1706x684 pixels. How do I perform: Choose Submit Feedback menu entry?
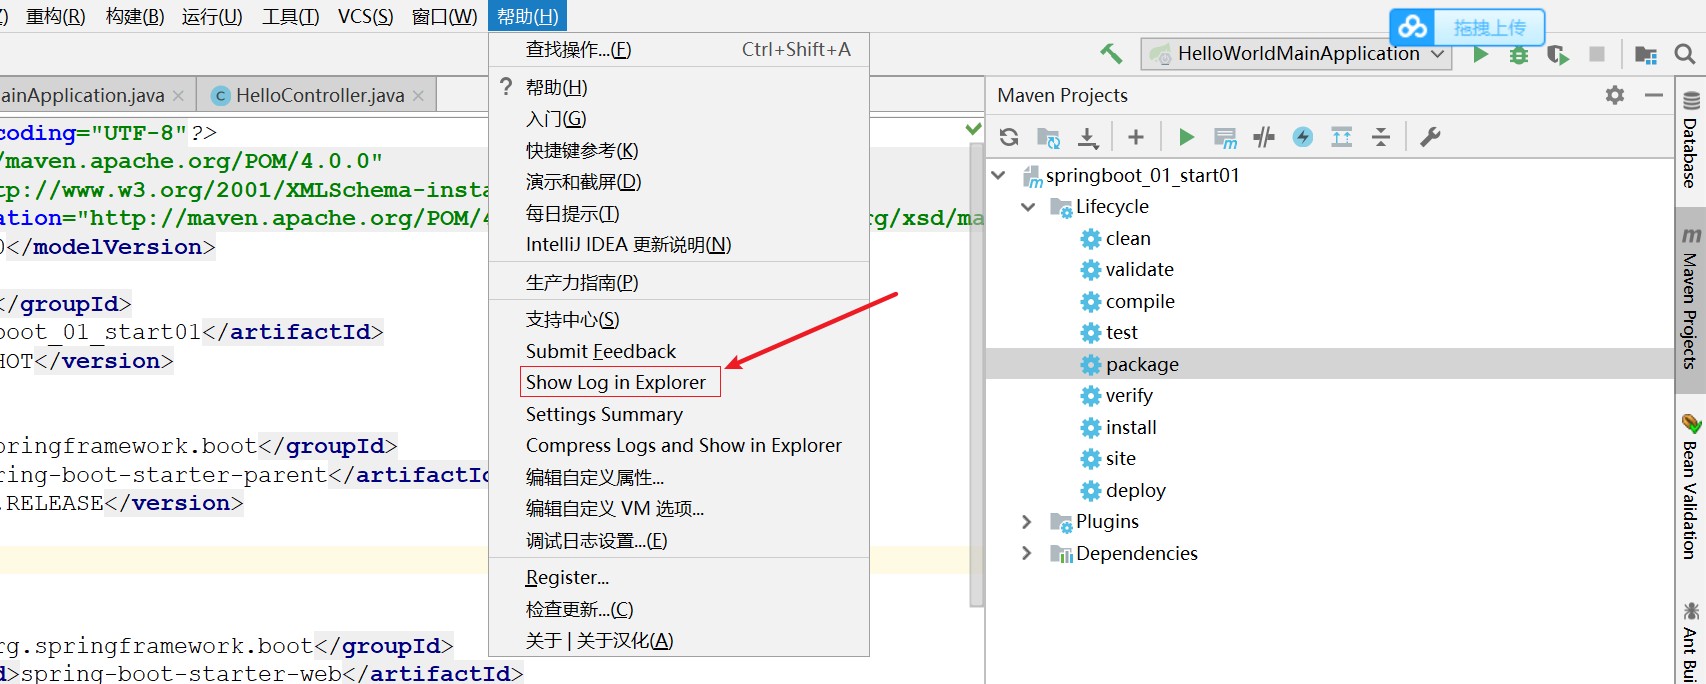coord(679,351)
